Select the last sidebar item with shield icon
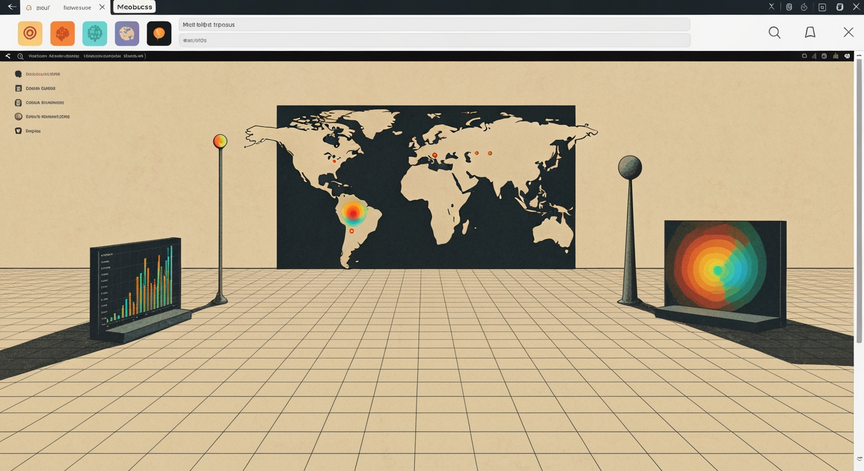864x471 pixels. (28, 131)
